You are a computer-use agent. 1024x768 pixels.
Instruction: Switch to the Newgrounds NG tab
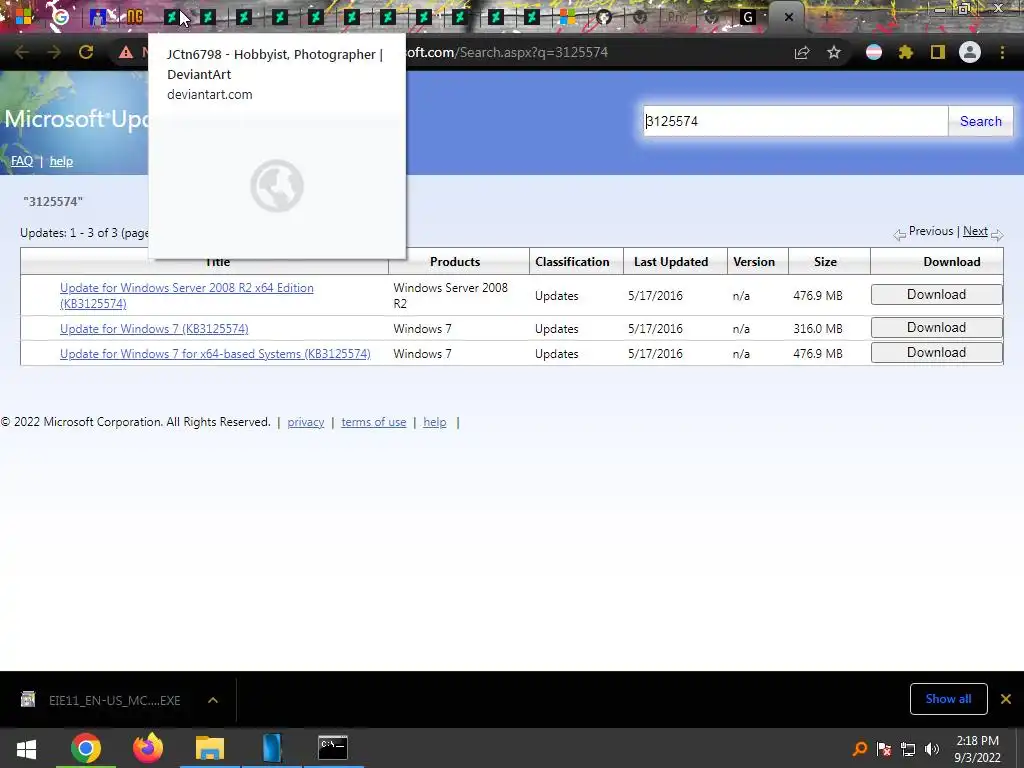click(135, 17)
